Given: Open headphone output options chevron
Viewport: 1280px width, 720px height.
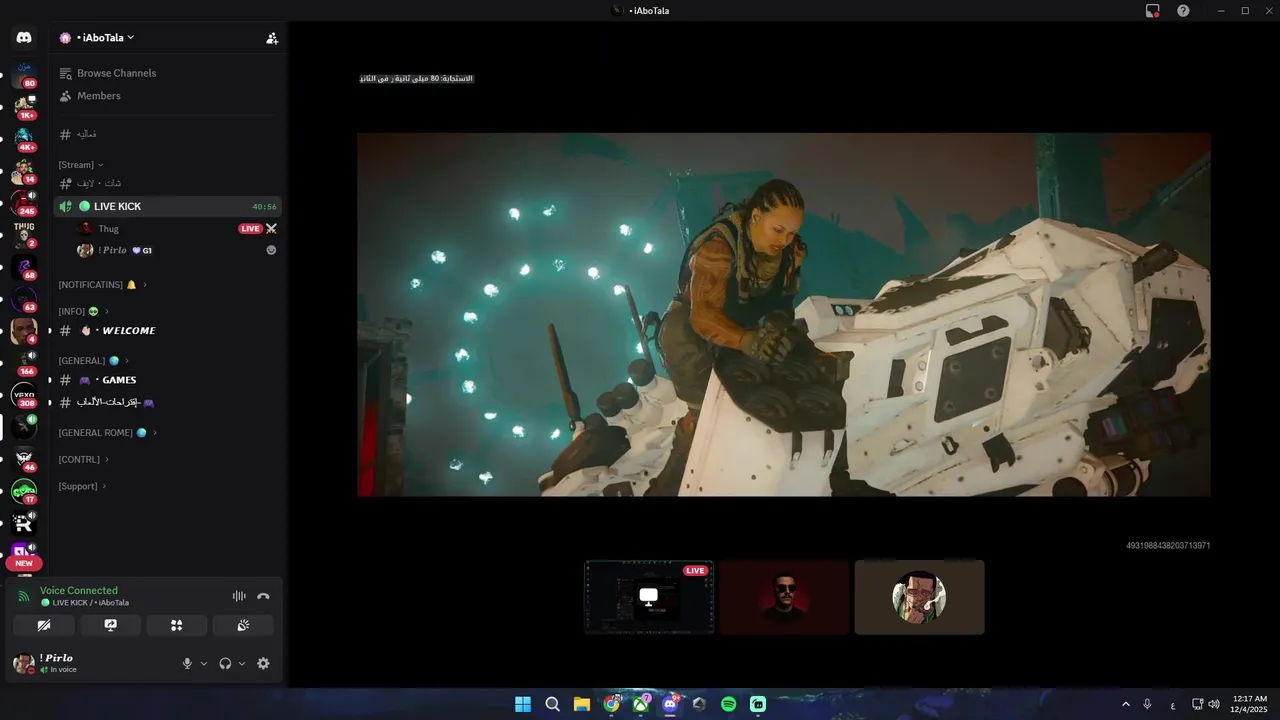Looking at the screenshot, I should coord(242,663).
